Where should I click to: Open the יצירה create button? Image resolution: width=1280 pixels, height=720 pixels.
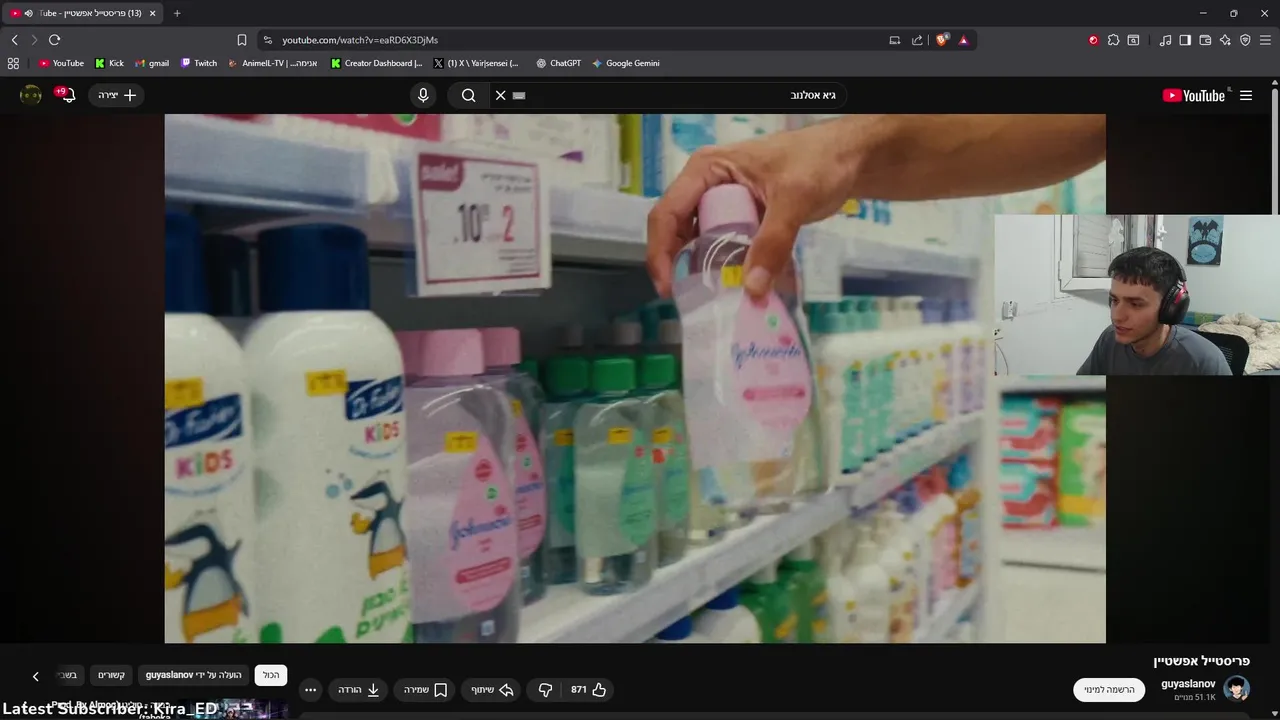click(117, 95)
